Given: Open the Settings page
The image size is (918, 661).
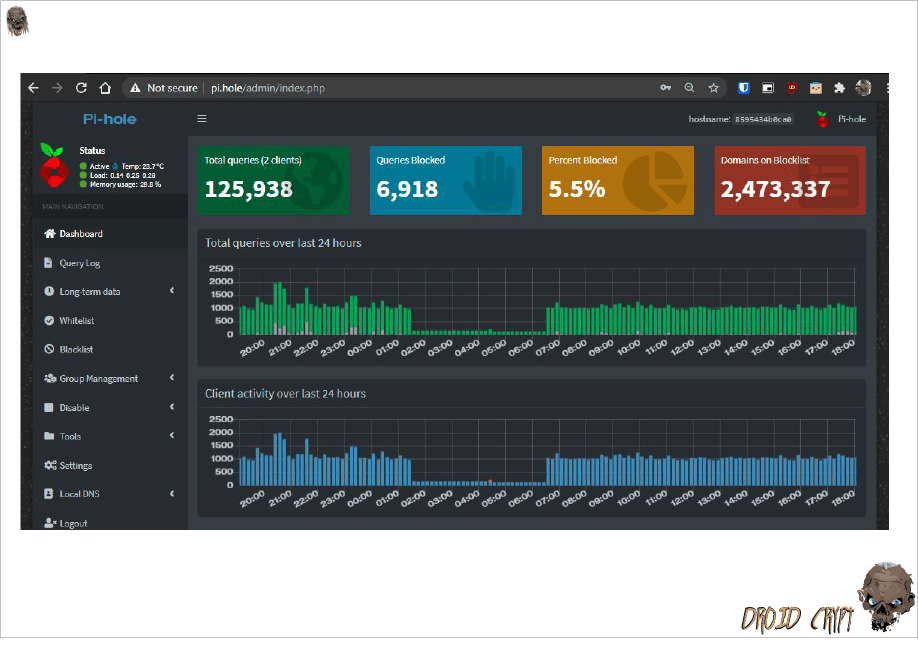Looking at the screenshot, I should 75,466.
